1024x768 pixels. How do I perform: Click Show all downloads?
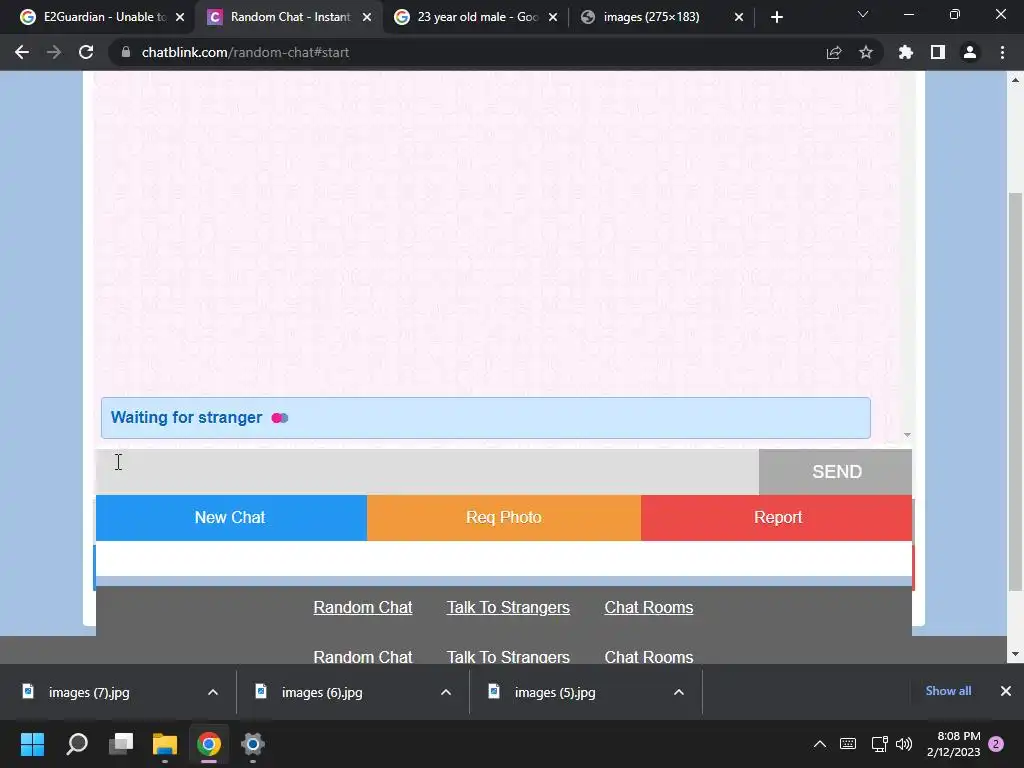tap(948, 691)
